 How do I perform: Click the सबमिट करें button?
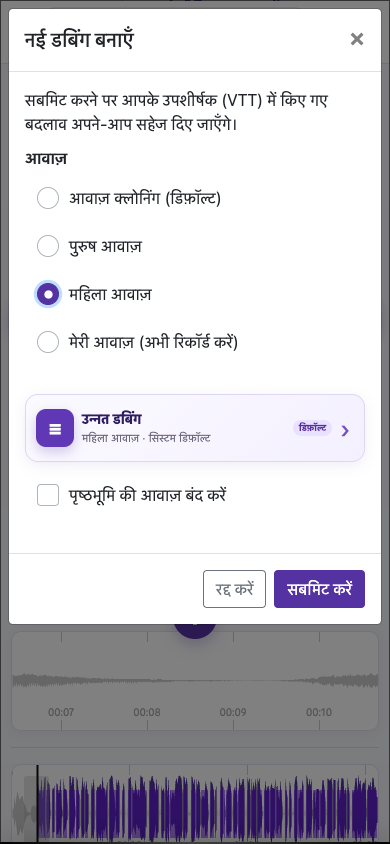coord(320,589)
